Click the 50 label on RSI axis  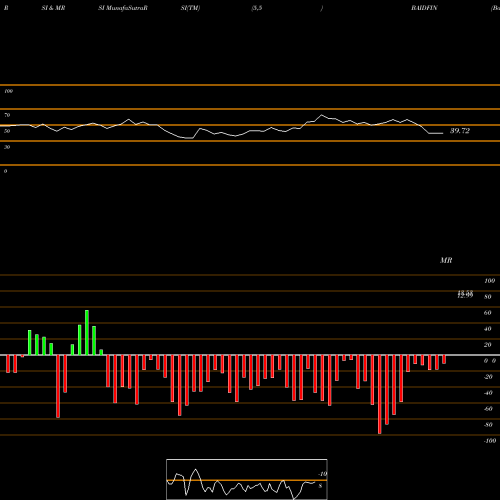[7, 131]
